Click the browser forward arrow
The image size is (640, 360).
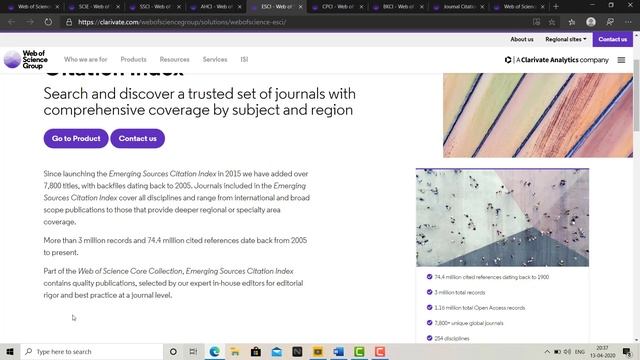30,22
